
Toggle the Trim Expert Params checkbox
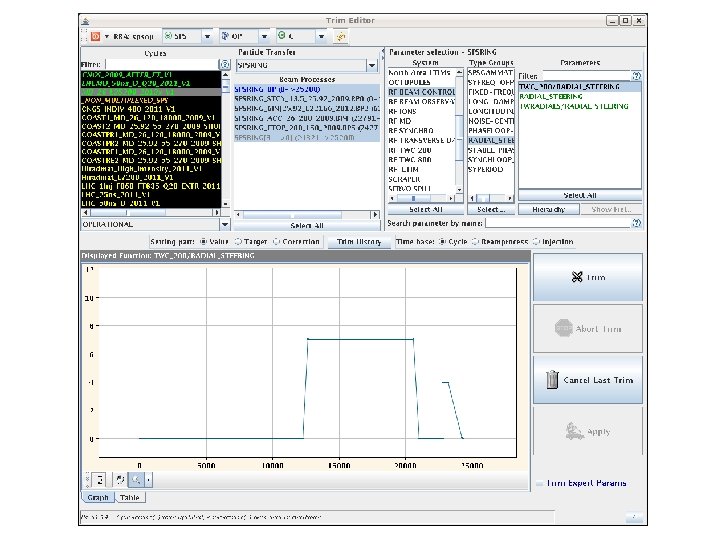(540, 483)
